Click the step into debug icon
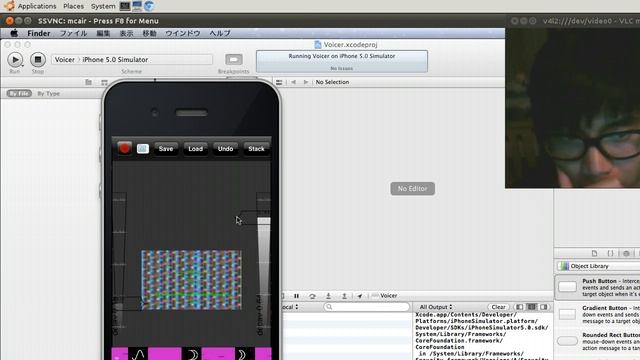 pyautogui.click(x=328, y=296)
